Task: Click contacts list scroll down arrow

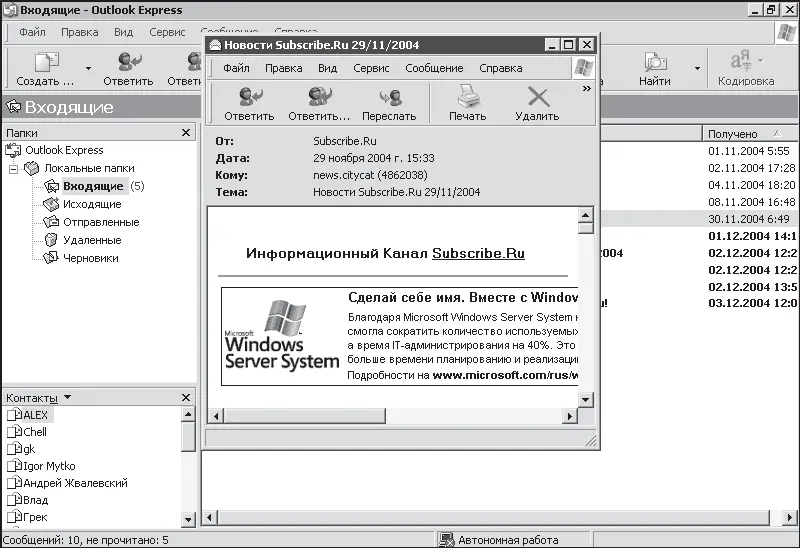Action: 188,520
